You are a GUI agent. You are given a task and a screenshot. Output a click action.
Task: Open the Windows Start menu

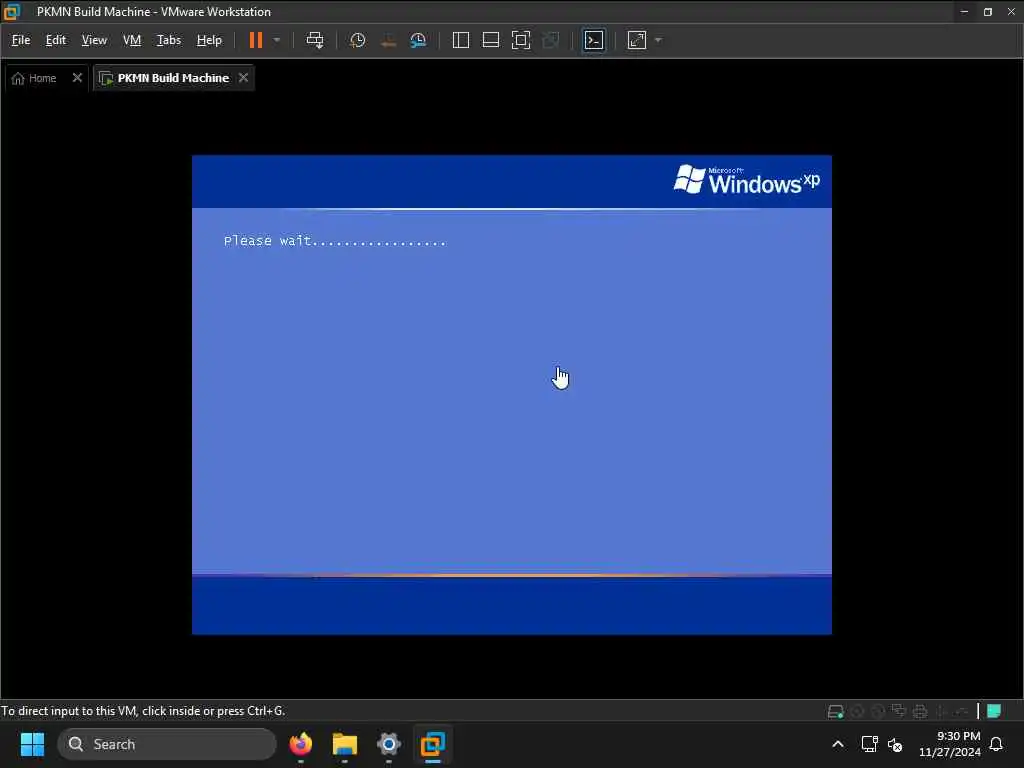coord(32,744)
